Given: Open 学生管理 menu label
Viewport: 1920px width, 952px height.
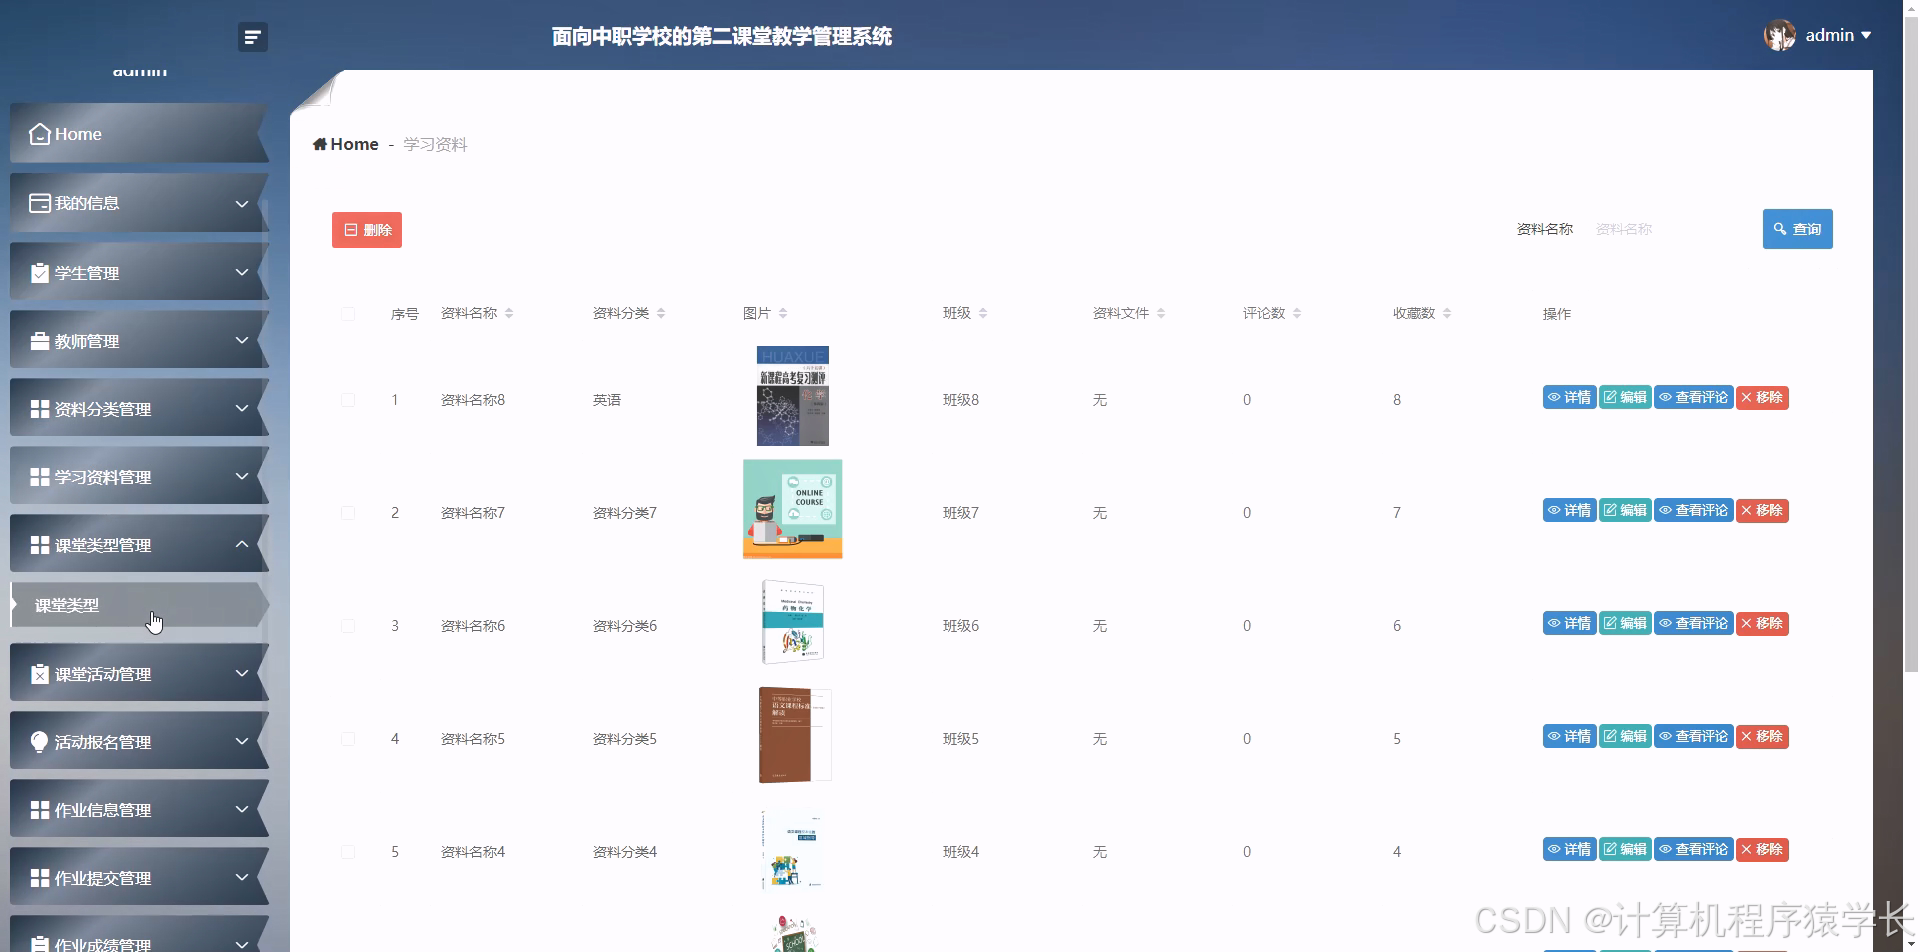Looking at the screenshot, I should (x=87, y=273).
